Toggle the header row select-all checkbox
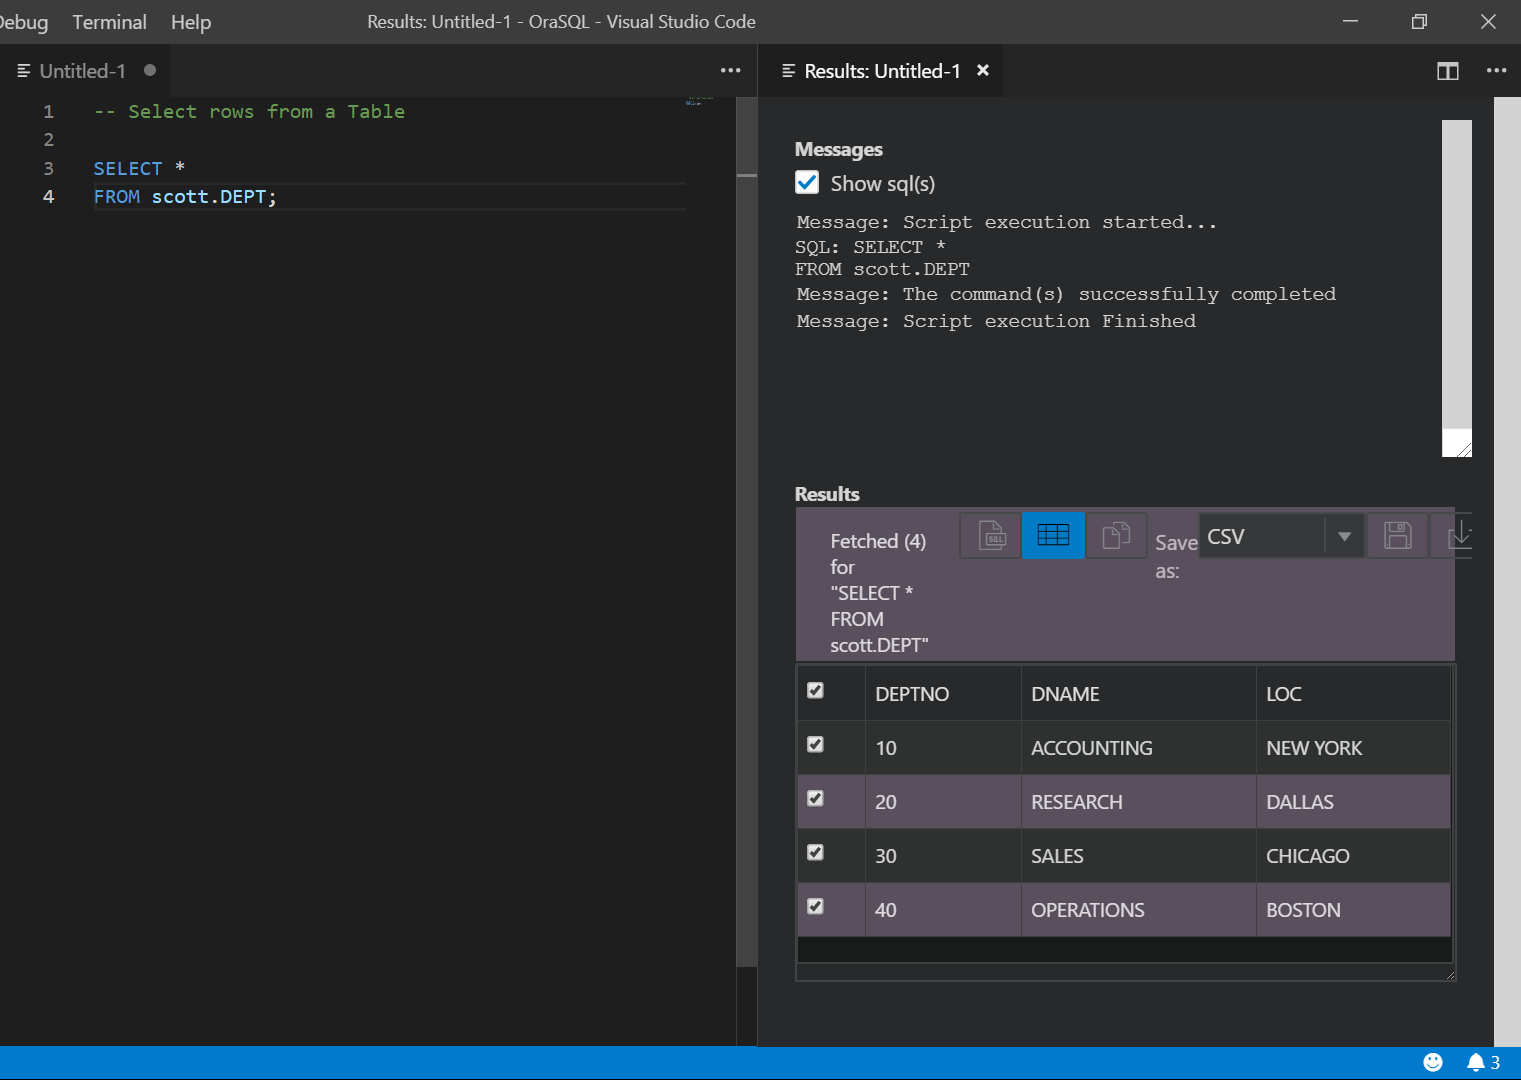1521x1080 pixels. coord(815,690)
